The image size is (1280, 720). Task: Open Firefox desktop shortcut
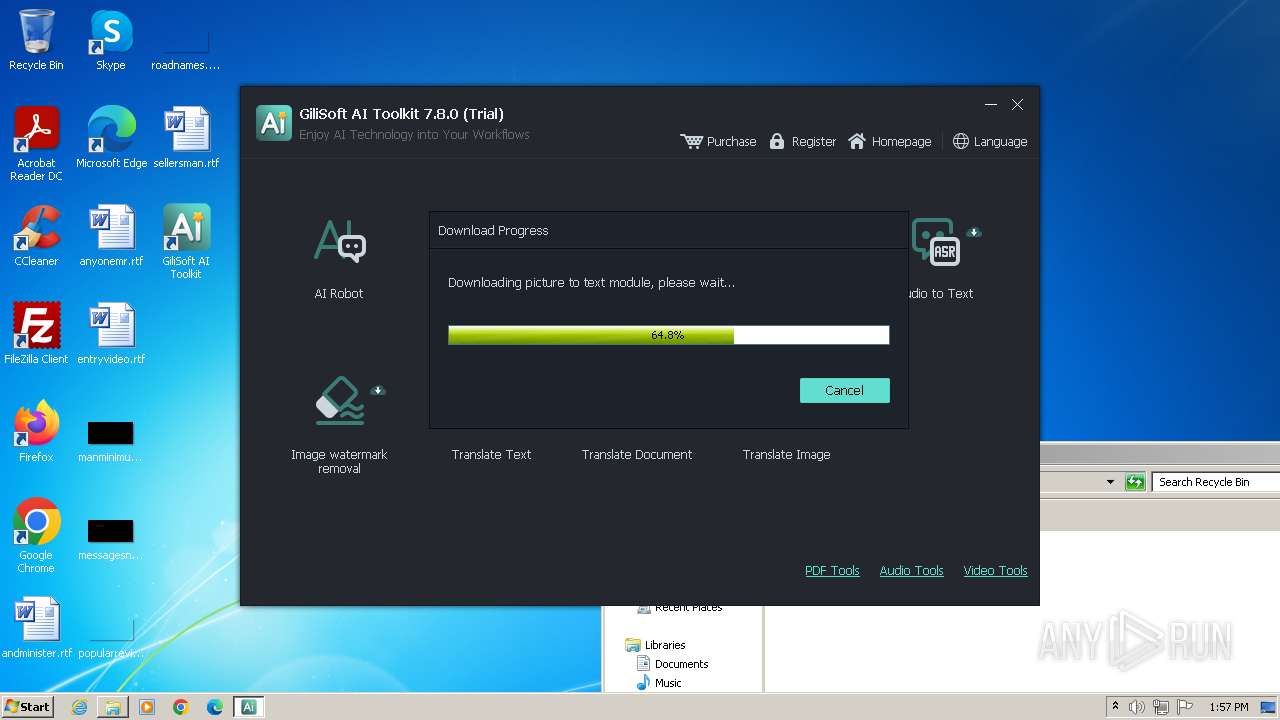tap(36, 432)
